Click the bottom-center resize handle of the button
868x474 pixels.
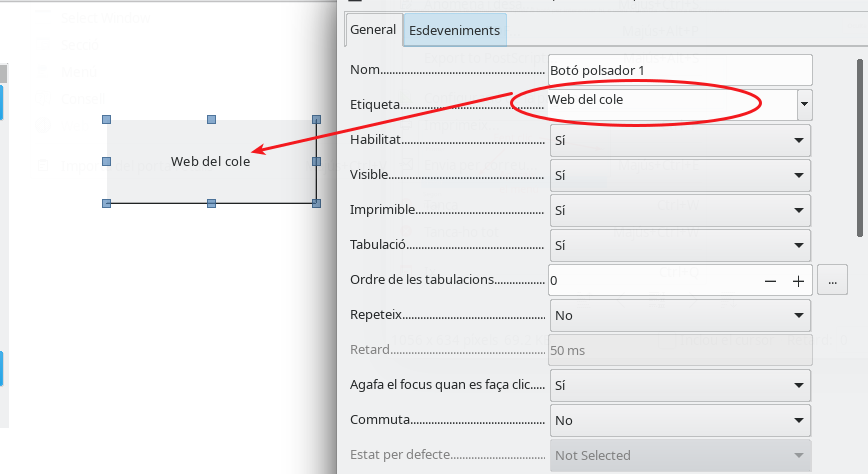(211, 203)
